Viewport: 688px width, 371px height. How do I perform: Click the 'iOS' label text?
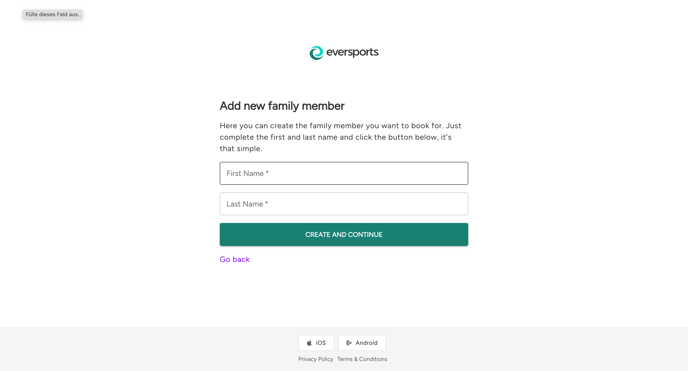tap(321, 343)
